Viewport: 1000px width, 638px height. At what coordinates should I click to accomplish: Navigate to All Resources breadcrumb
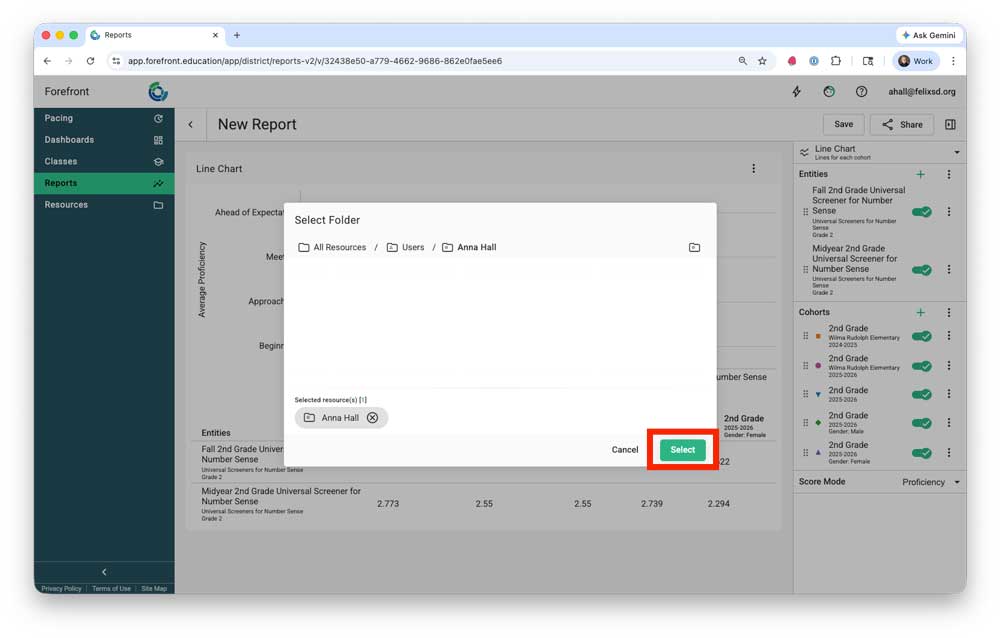[339, 247]
